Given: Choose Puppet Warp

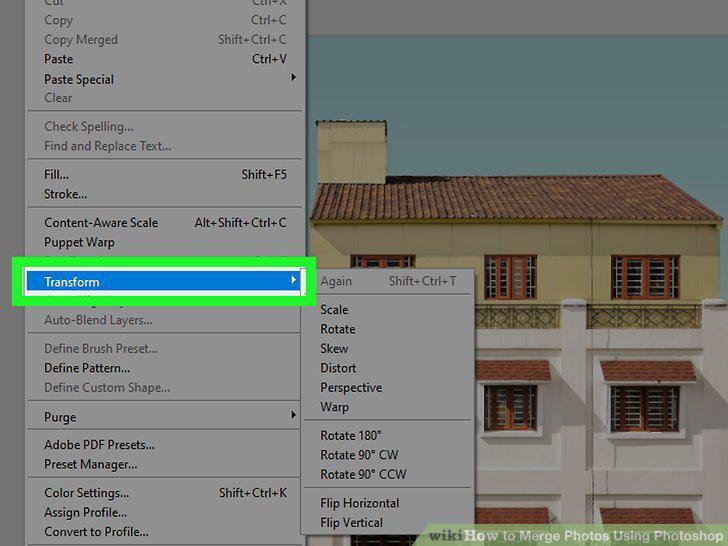Looking at the screenshot, I should pos(165,242).
